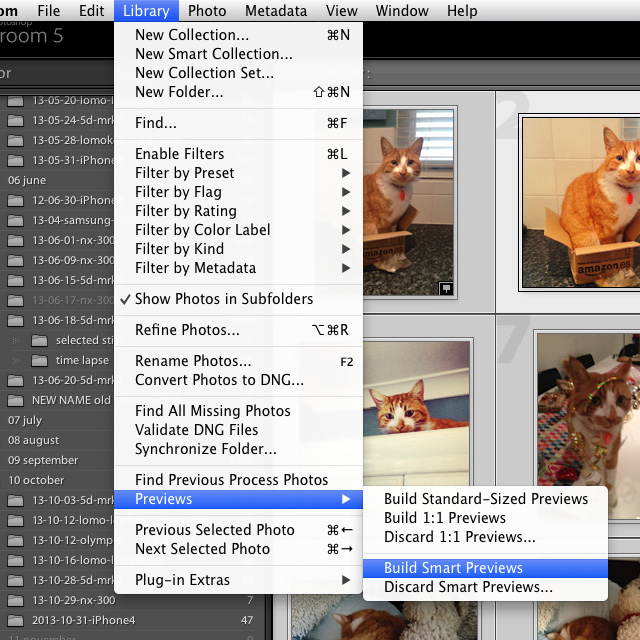This screenshot has height=640, width=640.
Task: Select cat in Amazon box thumbnail, cell 2
Action: coord(581,203)
